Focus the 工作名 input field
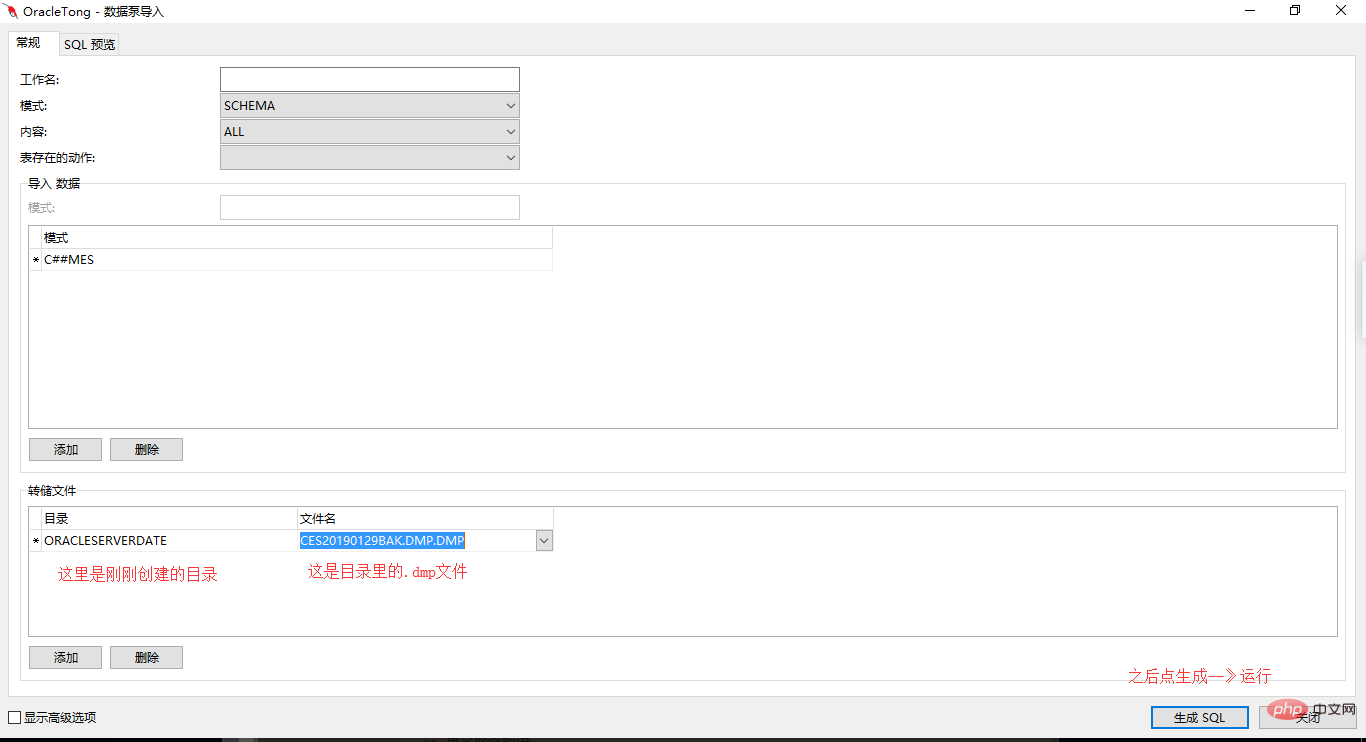Image resolution: width=1366 pixels, height=742 pixels. click(370, 79)
